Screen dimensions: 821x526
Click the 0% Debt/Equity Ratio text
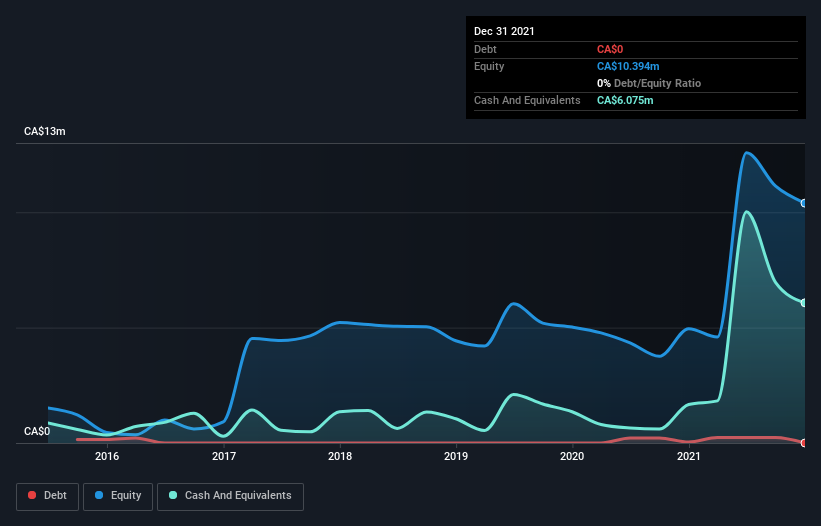pos(649,83)
